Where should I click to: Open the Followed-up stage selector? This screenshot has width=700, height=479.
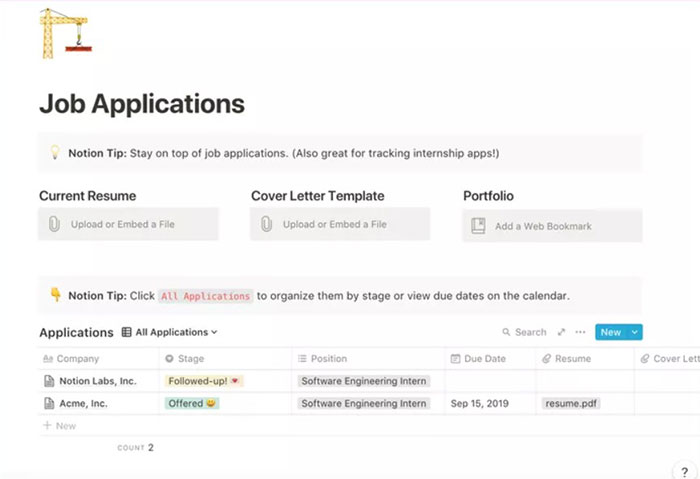[x=204, y=381]
